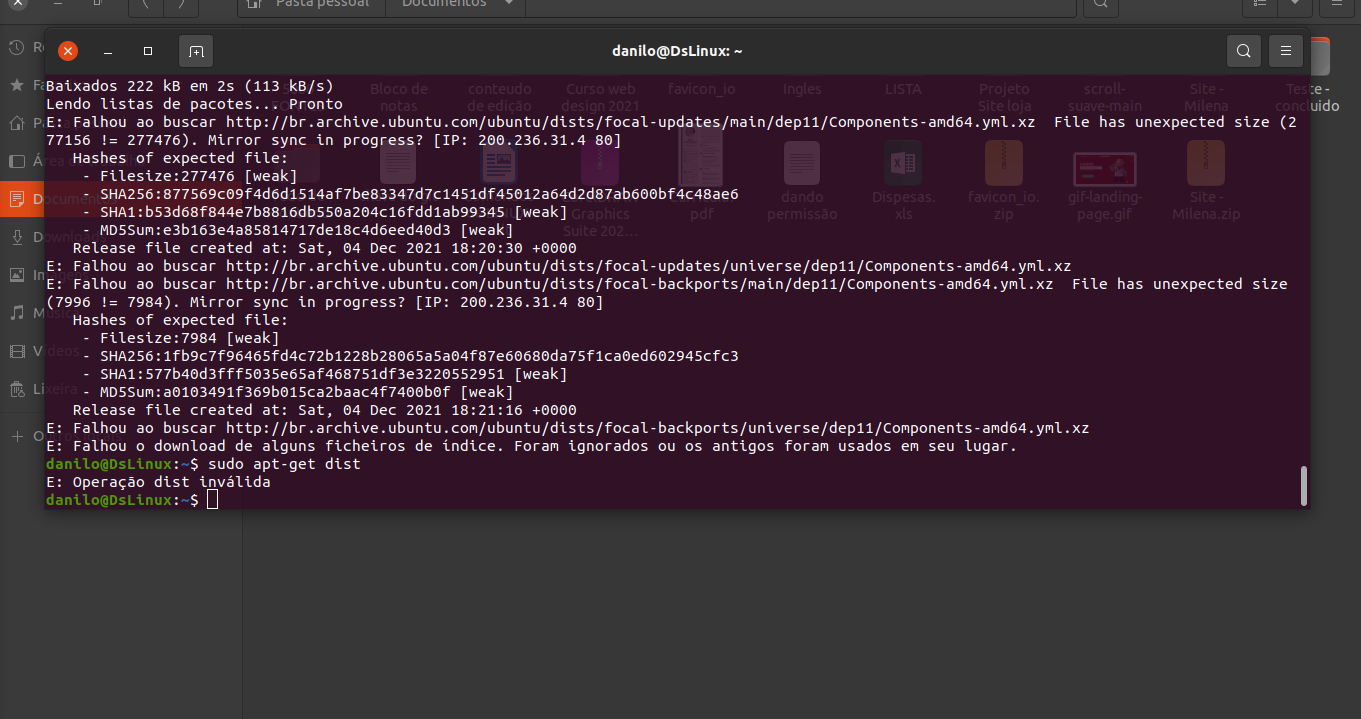This screenshot has width=1361, height=719.
Task: Click the terminal title danilo@DsLinux: ~
Action: 677,51
